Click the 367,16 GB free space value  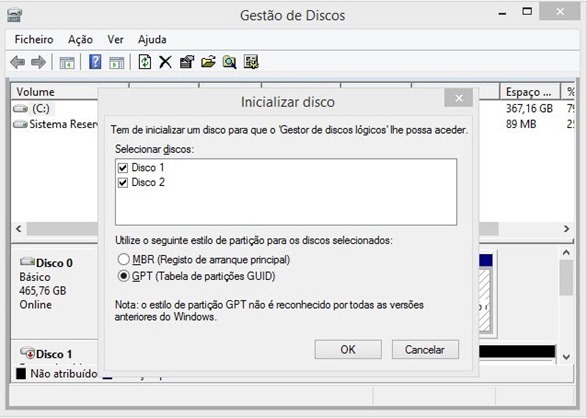[x=529, y=109]
